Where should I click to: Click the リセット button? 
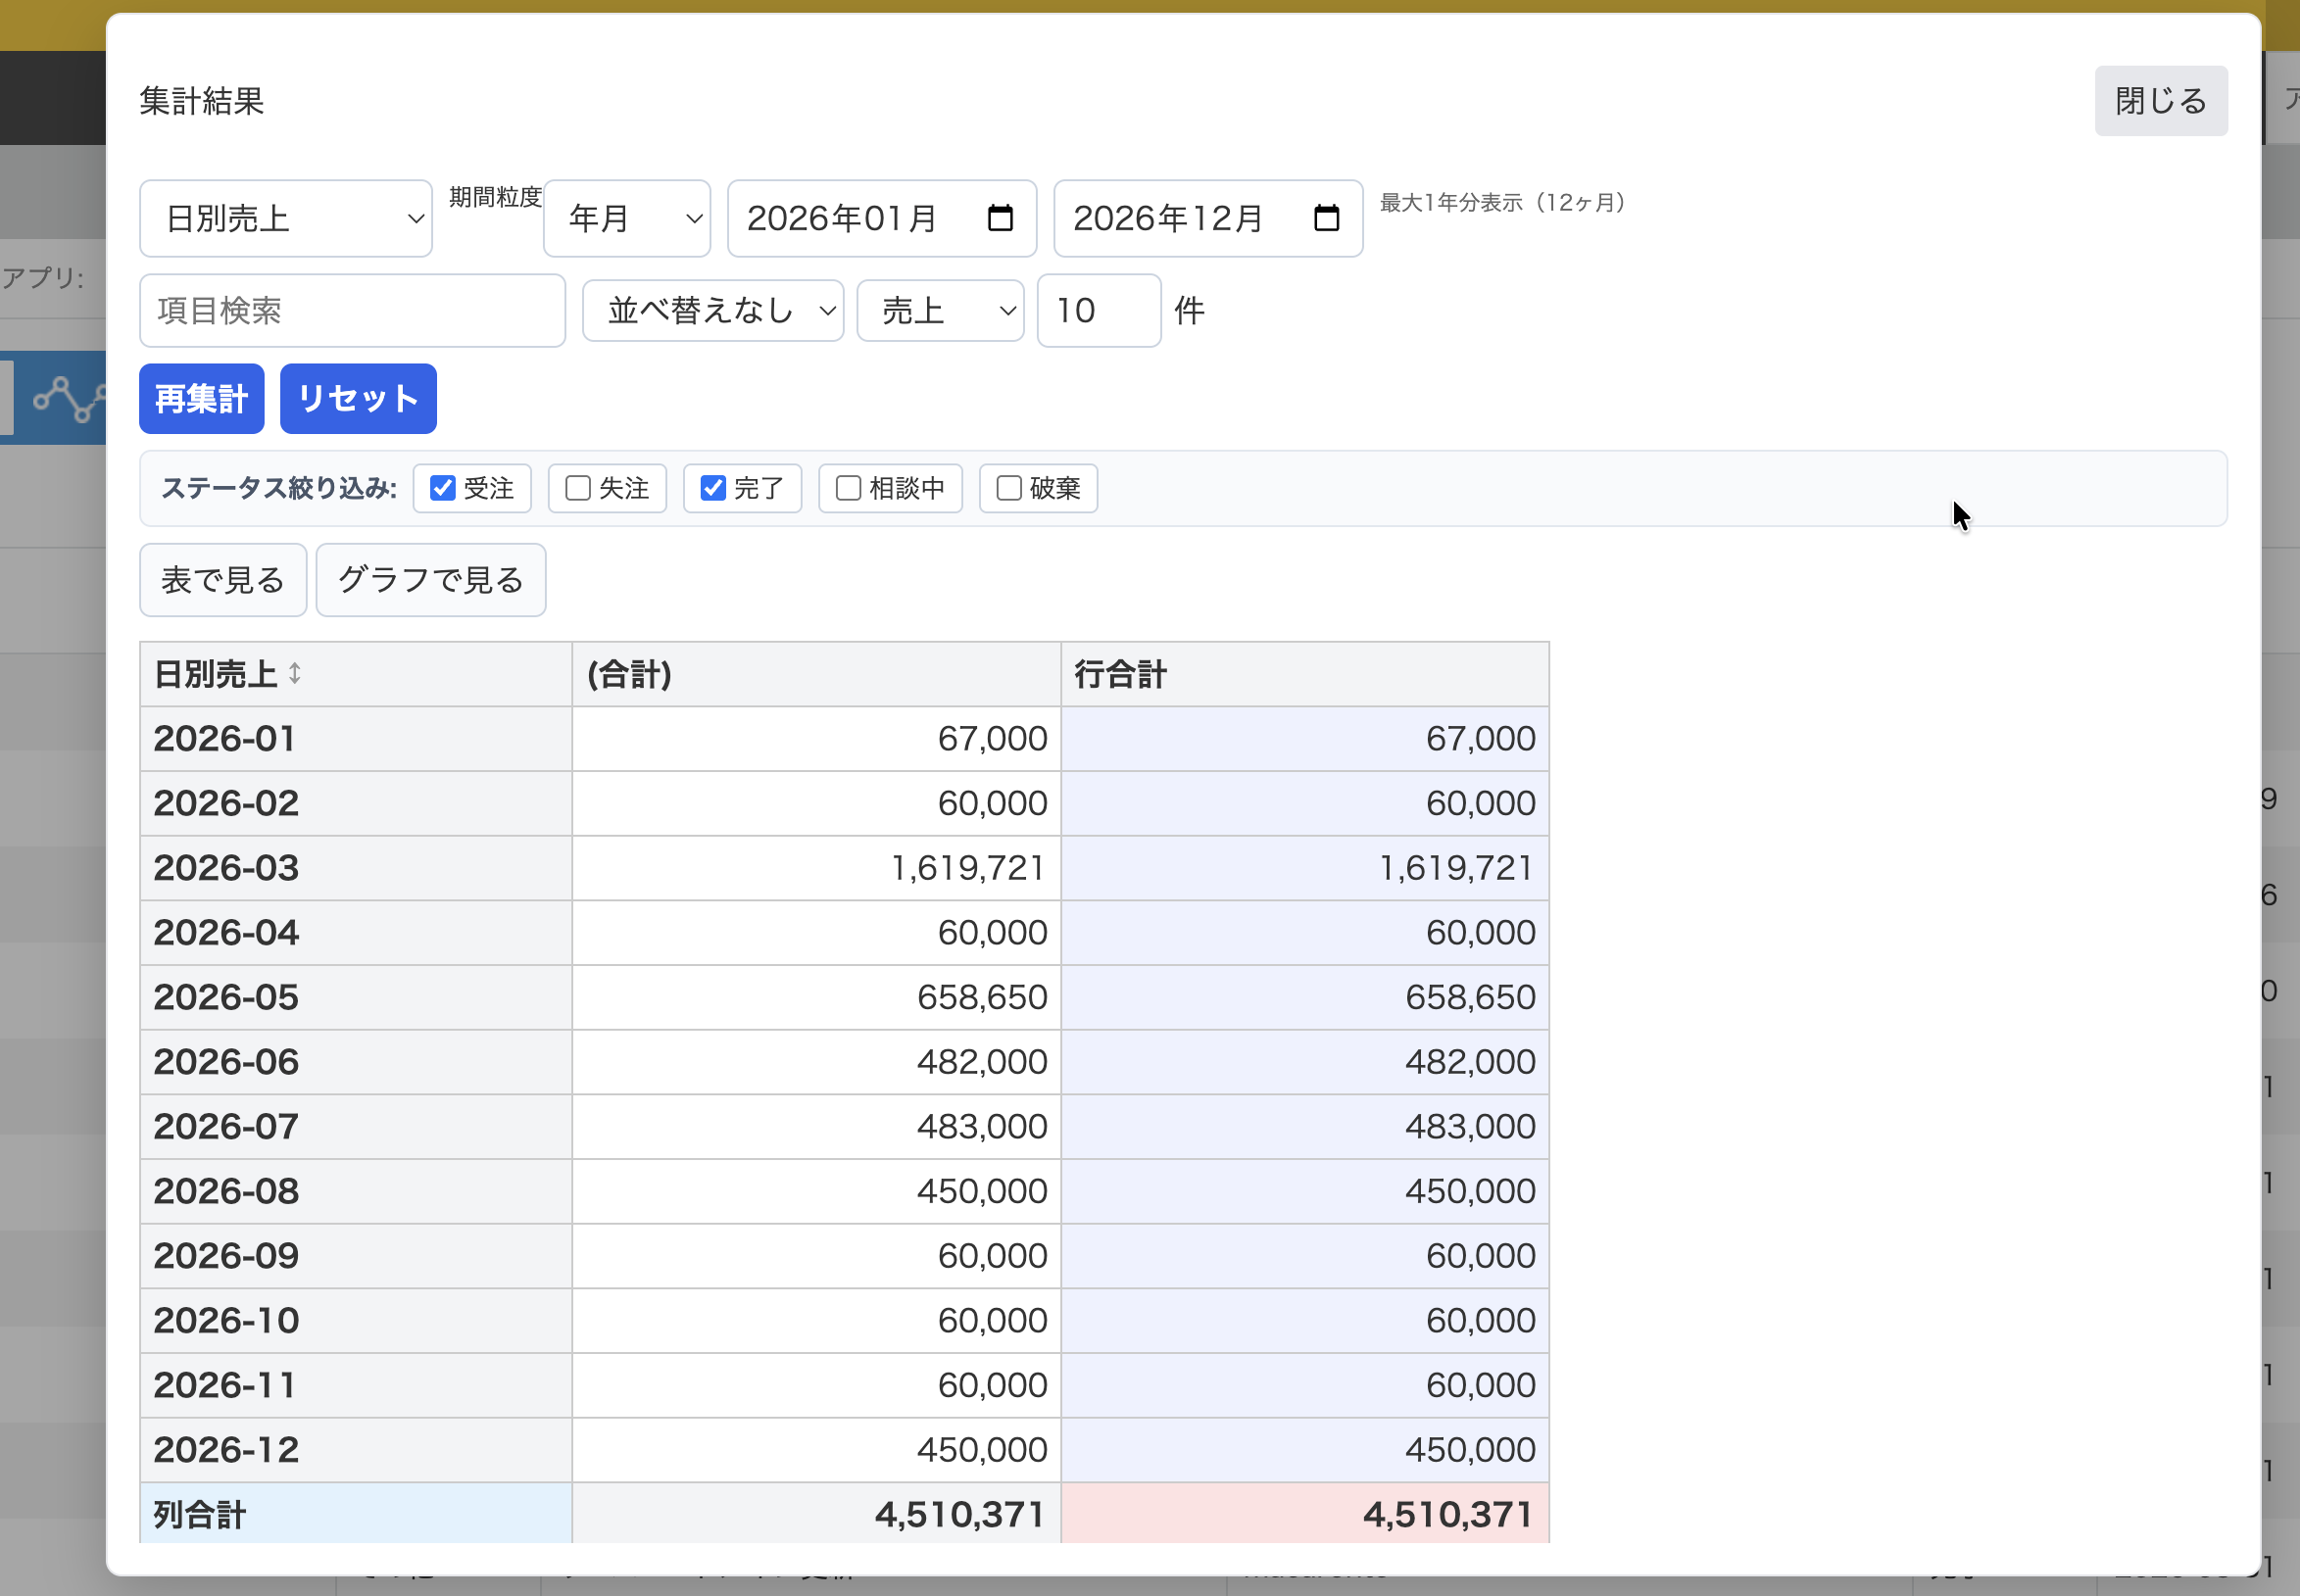click(358, 399)
